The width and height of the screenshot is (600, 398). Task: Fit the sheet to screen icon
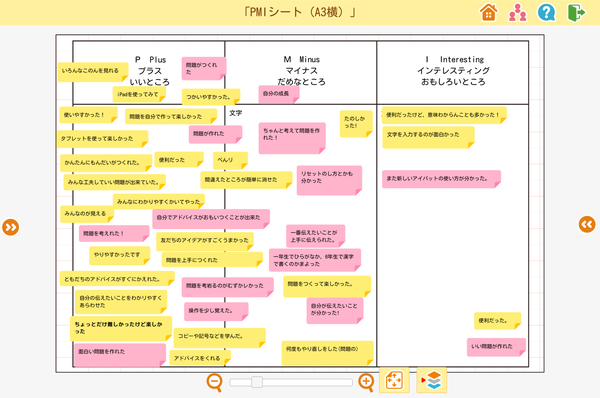click(x=394, y=380)
